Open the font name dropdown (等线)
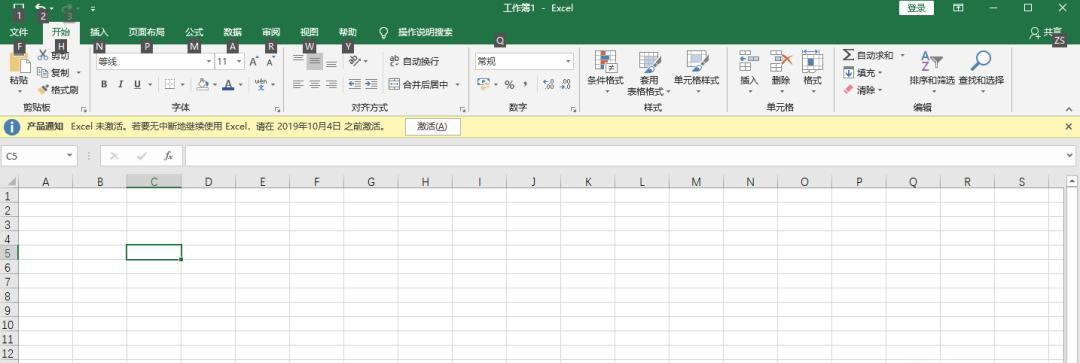Viewport: 1080px width, 363px height. 209,61
